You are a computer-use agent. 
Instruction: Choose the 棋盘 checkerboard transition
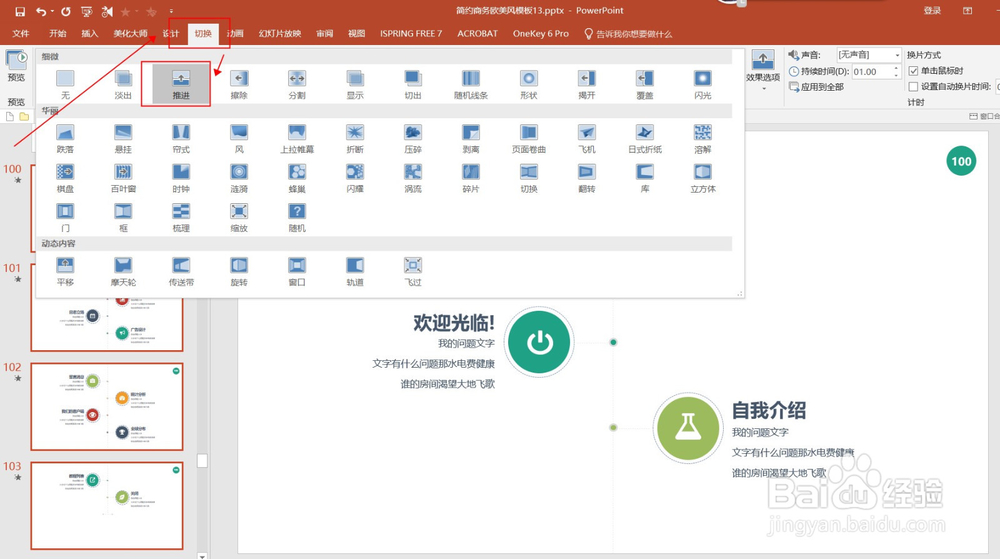pos(65,178)
